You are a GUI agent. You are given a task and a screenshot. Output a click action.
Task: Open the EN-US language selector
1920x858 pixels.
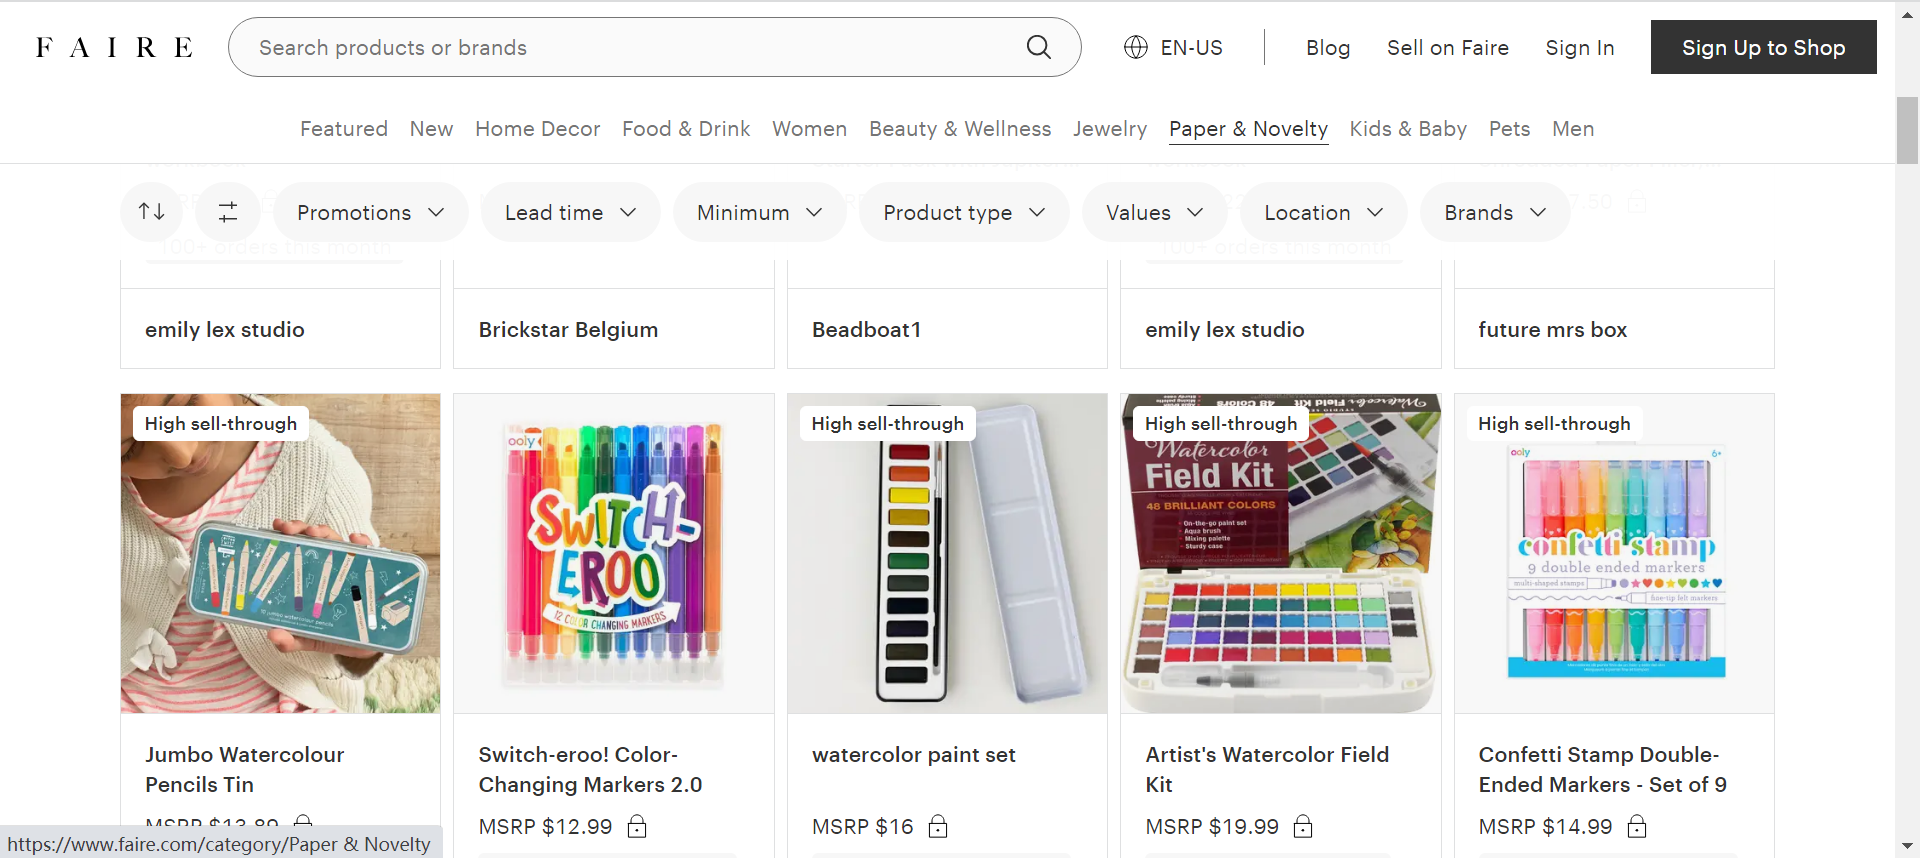coord(1174,47)
